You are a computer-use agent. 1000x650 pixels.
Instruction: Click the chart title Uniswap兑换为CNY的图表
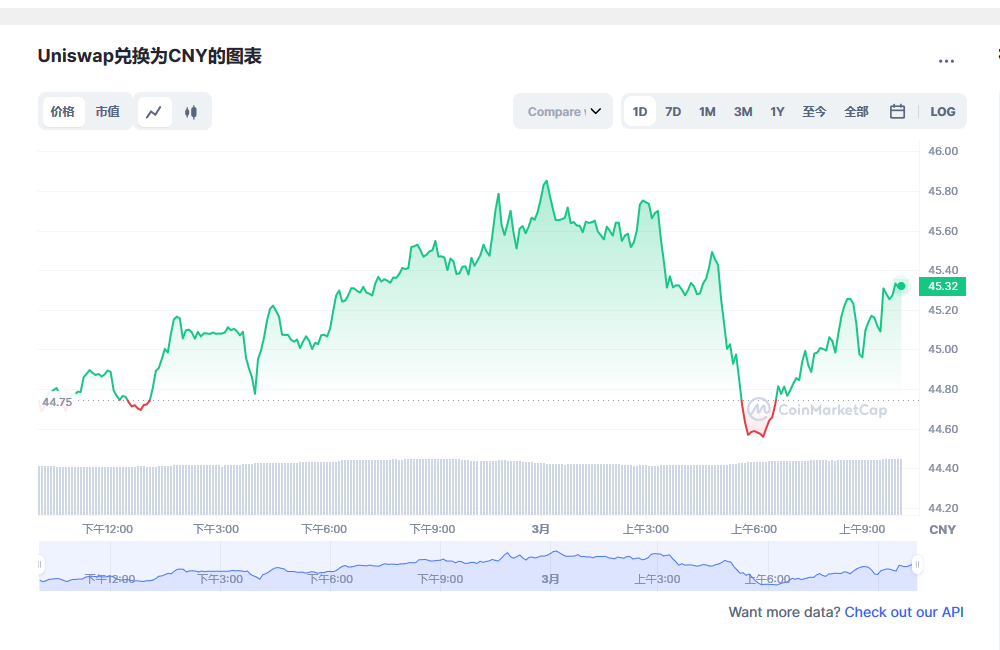[149, 56]
